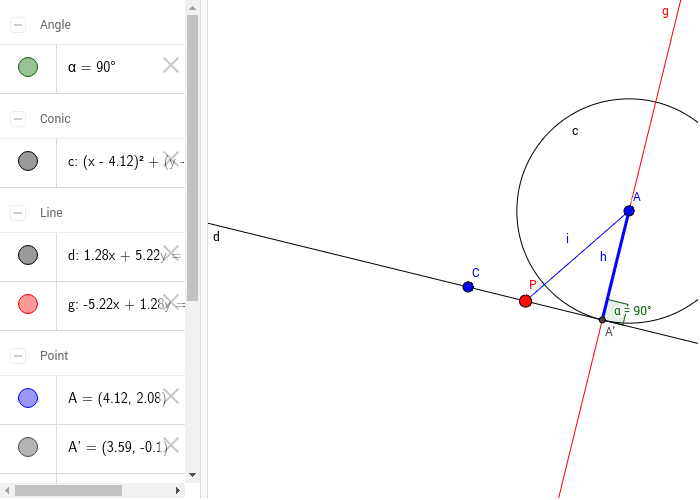Viewport: 700px width, 500px height.
Task: Click the label i of the thin segment
Action: point(567,238)
